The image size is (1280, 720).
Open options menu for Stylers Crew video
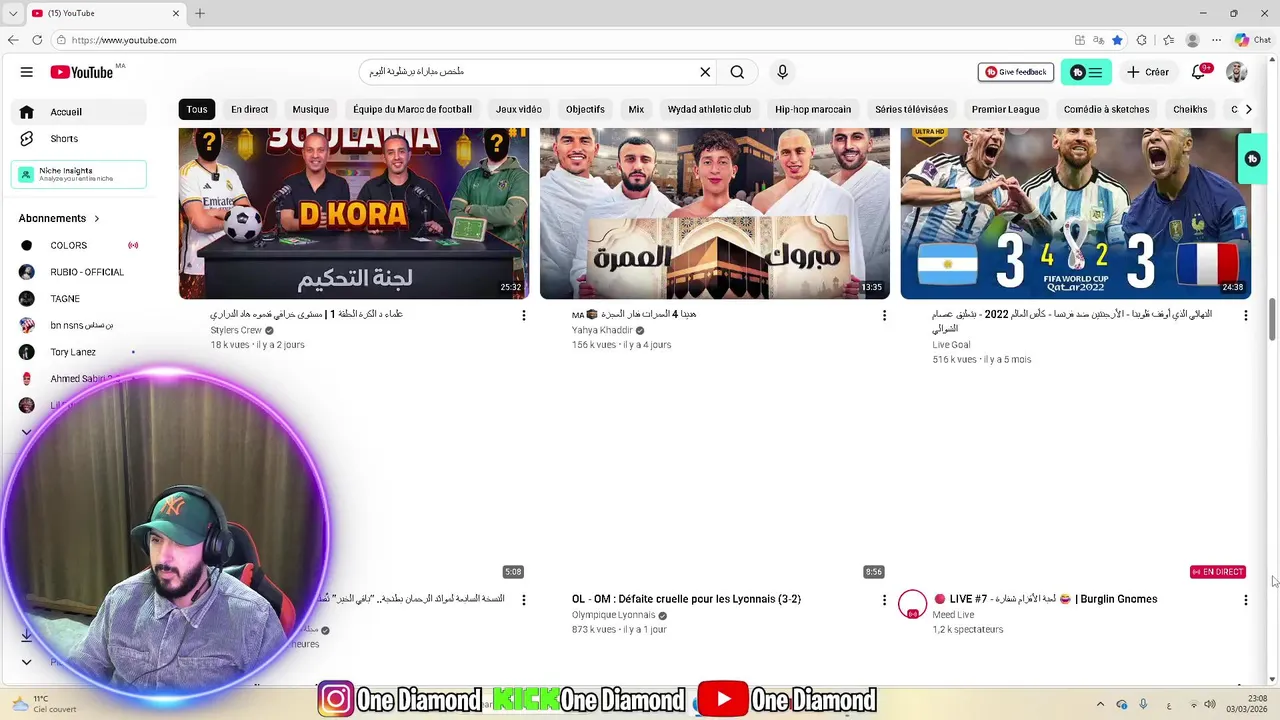523,315
